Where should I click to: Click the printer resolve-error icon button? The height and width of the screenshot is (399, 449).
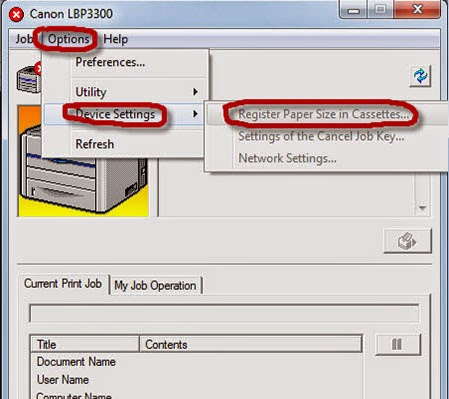click(407, 241)
